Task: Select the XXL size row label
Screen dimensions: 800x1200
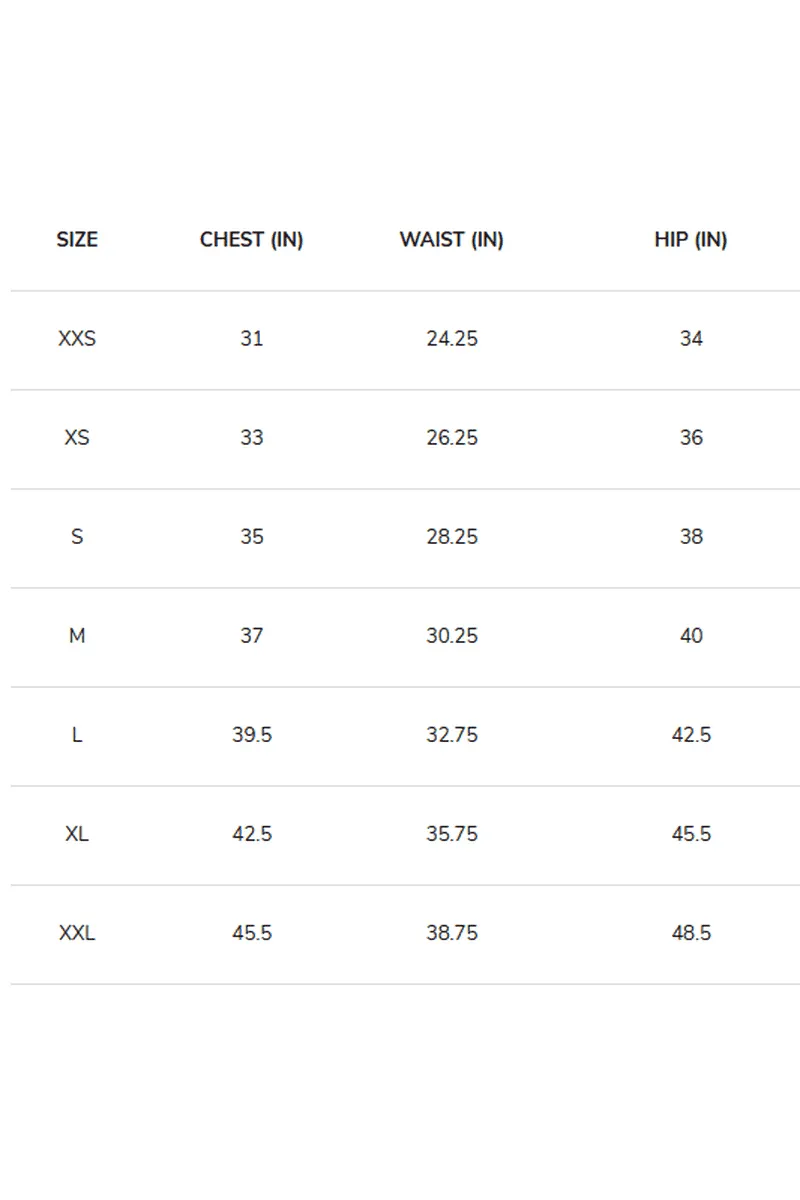Action: (x=77, y=933)
